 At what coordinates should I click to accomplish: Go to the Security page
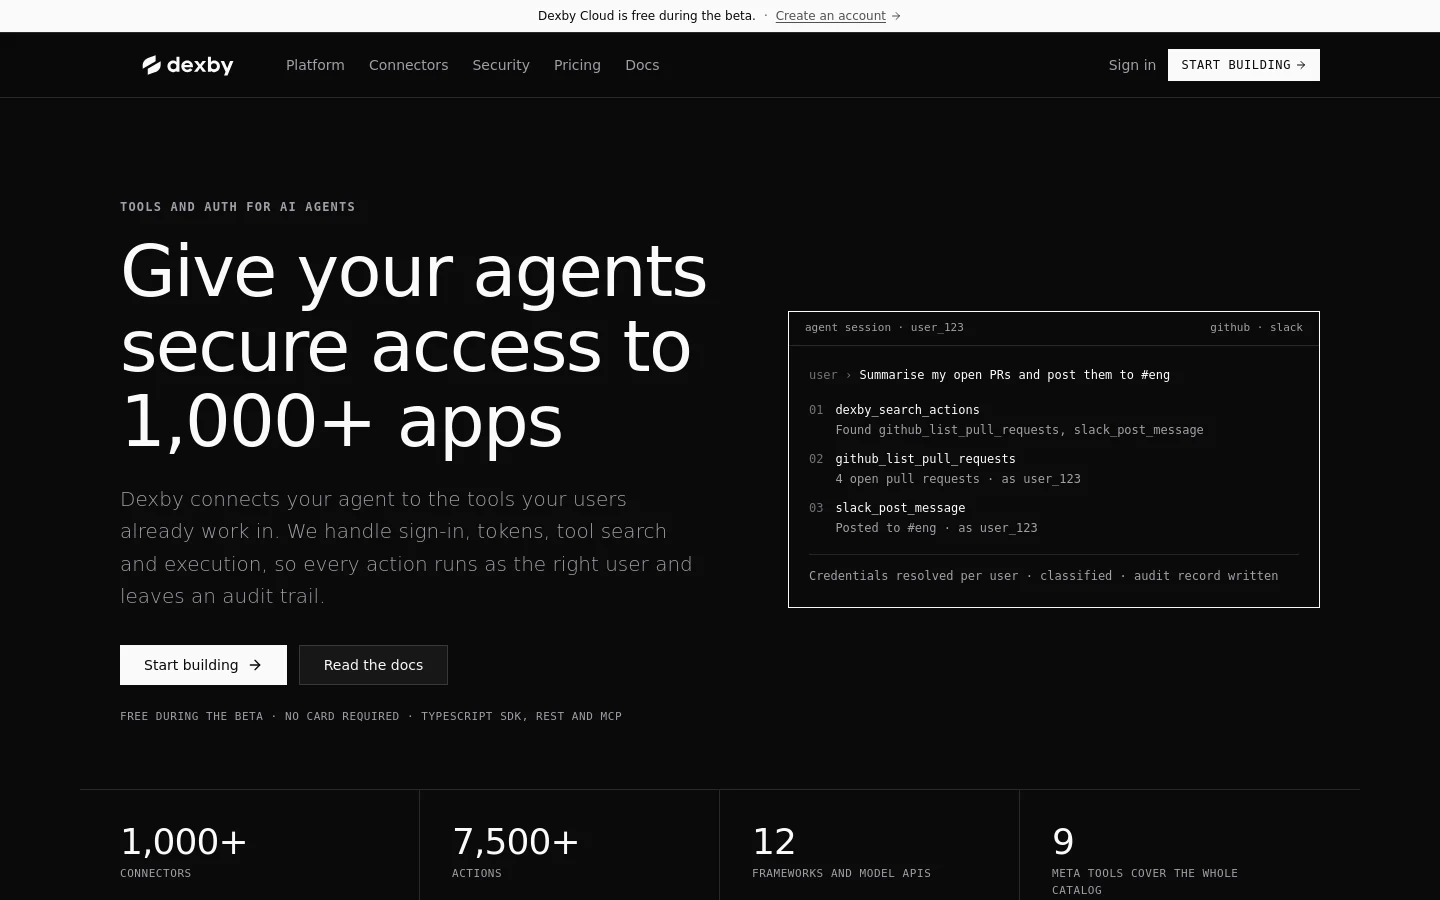pos(501,65)
